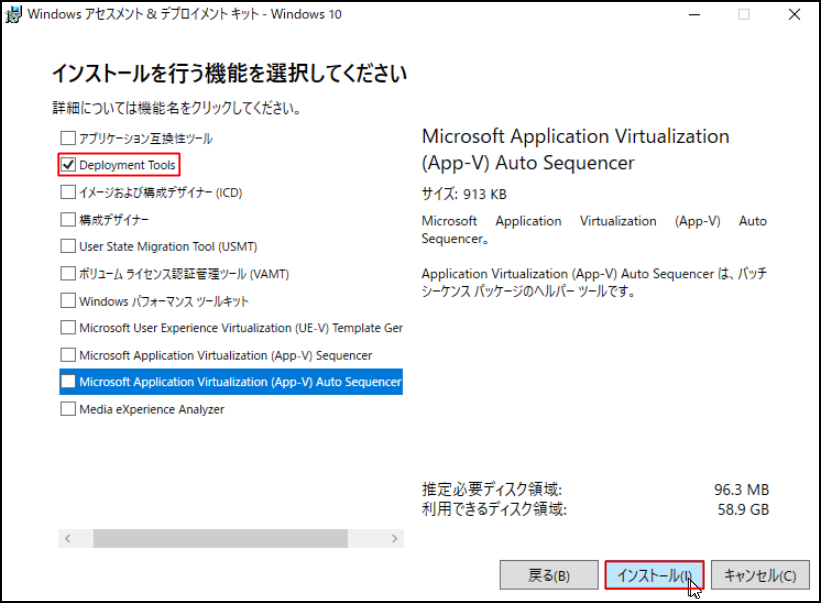Enable User State Migration Tool (USMT) checkbox
Screen dimensions: 821x603
tap(68, 246)
